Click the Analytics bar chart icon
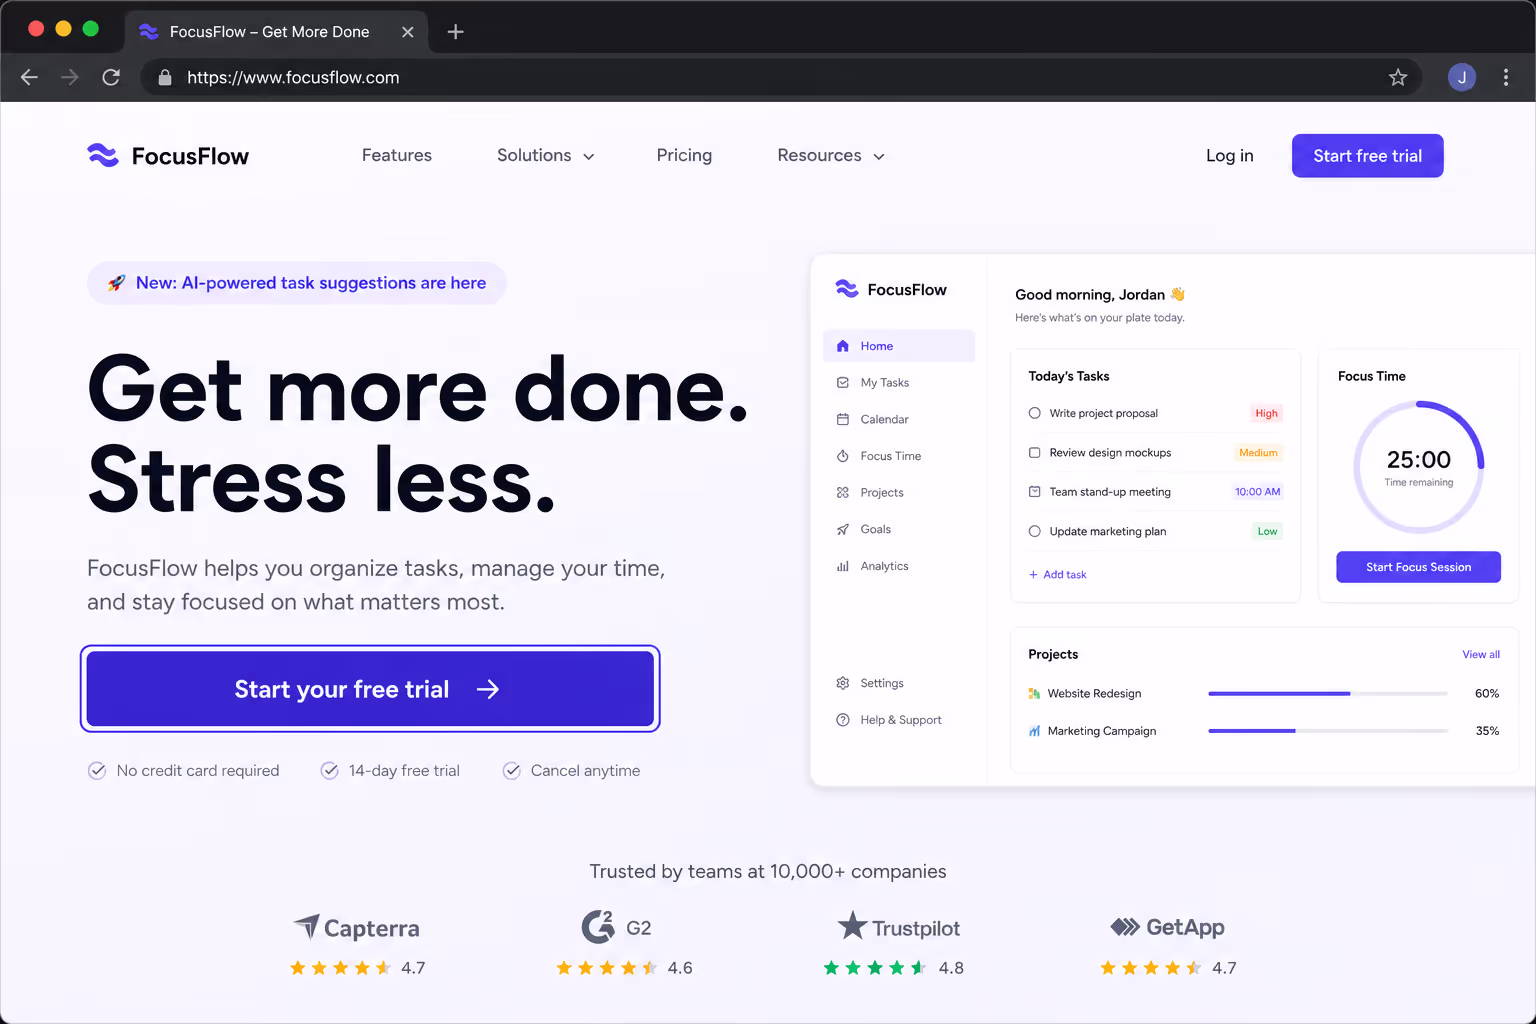 coord(842,566)
